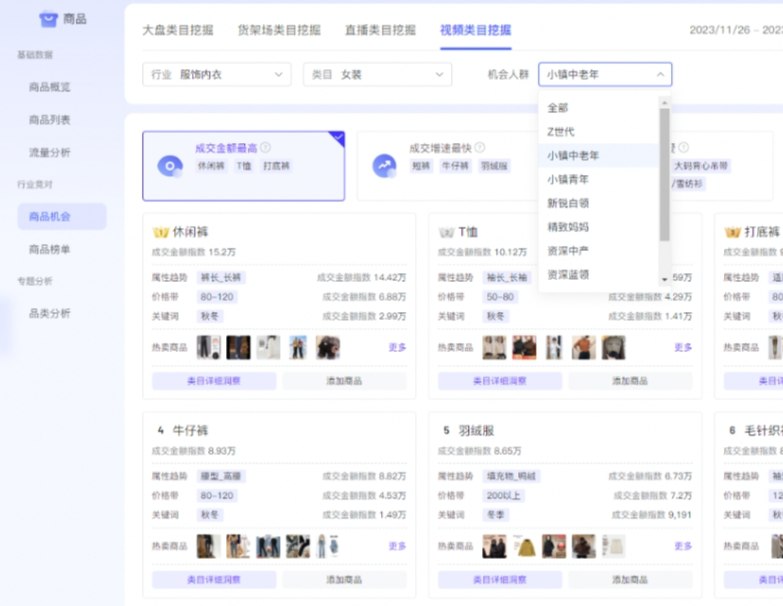Image resolution: width=783 pixels, height=606 pixels.
Task: Collapse the 机会人群 小镇中老年 dropdown
Action: pos(604,75)
